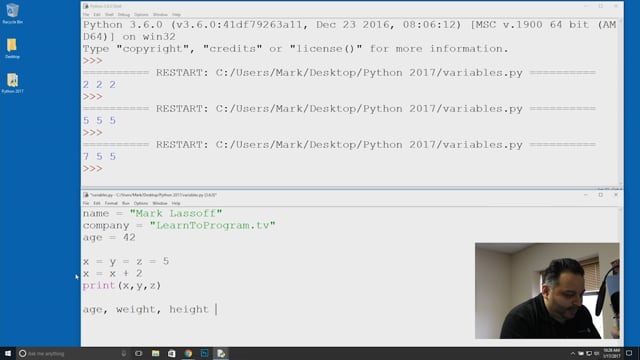Click the first RESTART variables.py line in the Shell
Image resolution: width=640 pixels, height=360 pixels.
(339, 73)
